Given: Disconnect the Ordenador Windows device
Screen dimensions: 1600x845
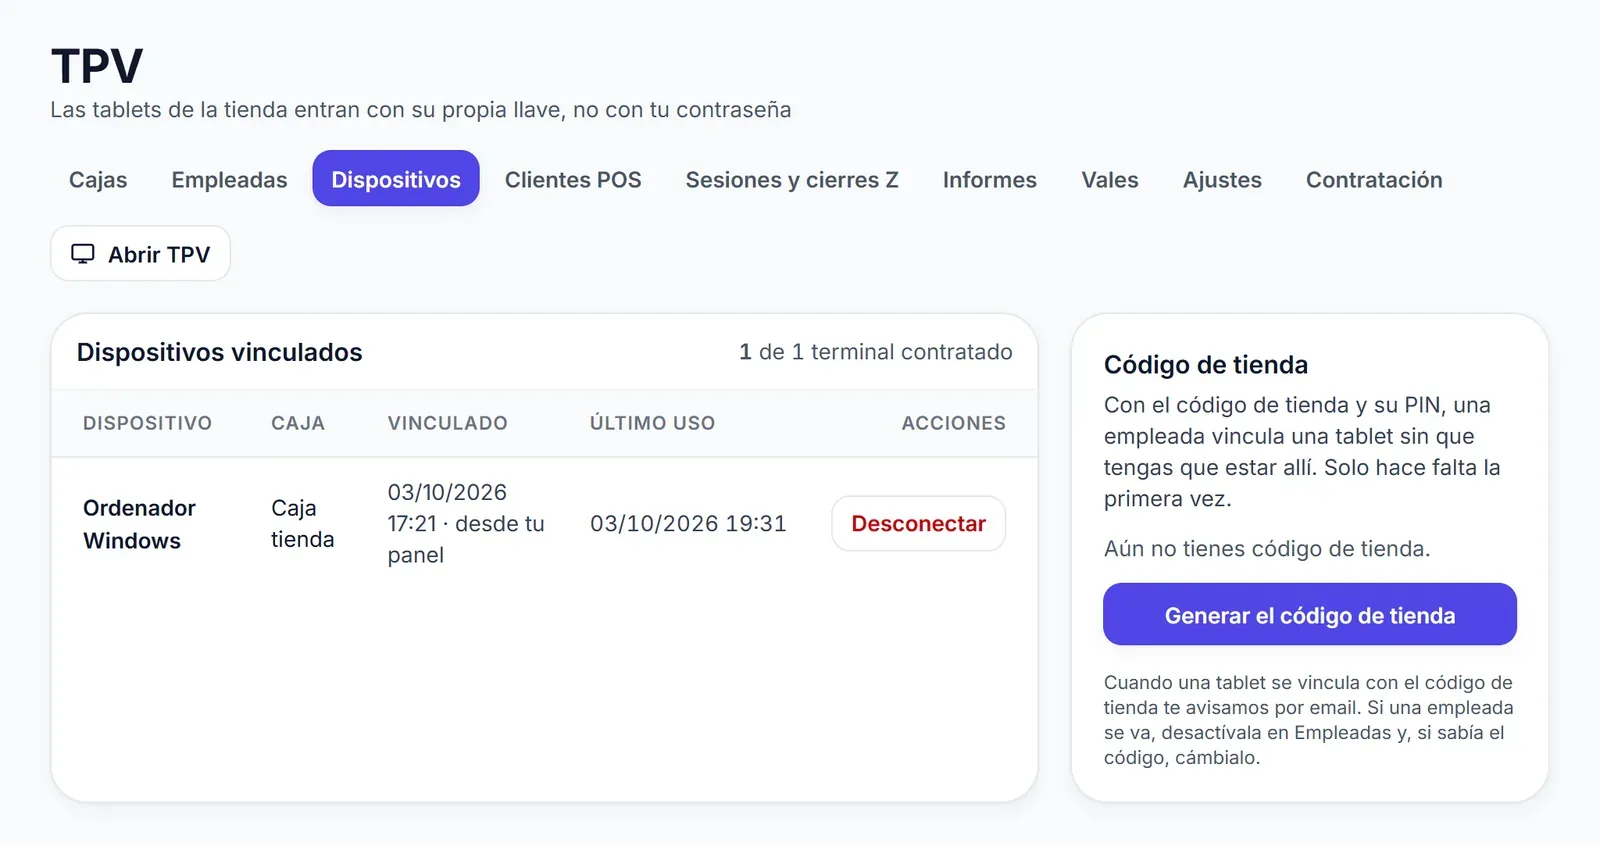Looking at the screenshot, I should click(918, 523).
